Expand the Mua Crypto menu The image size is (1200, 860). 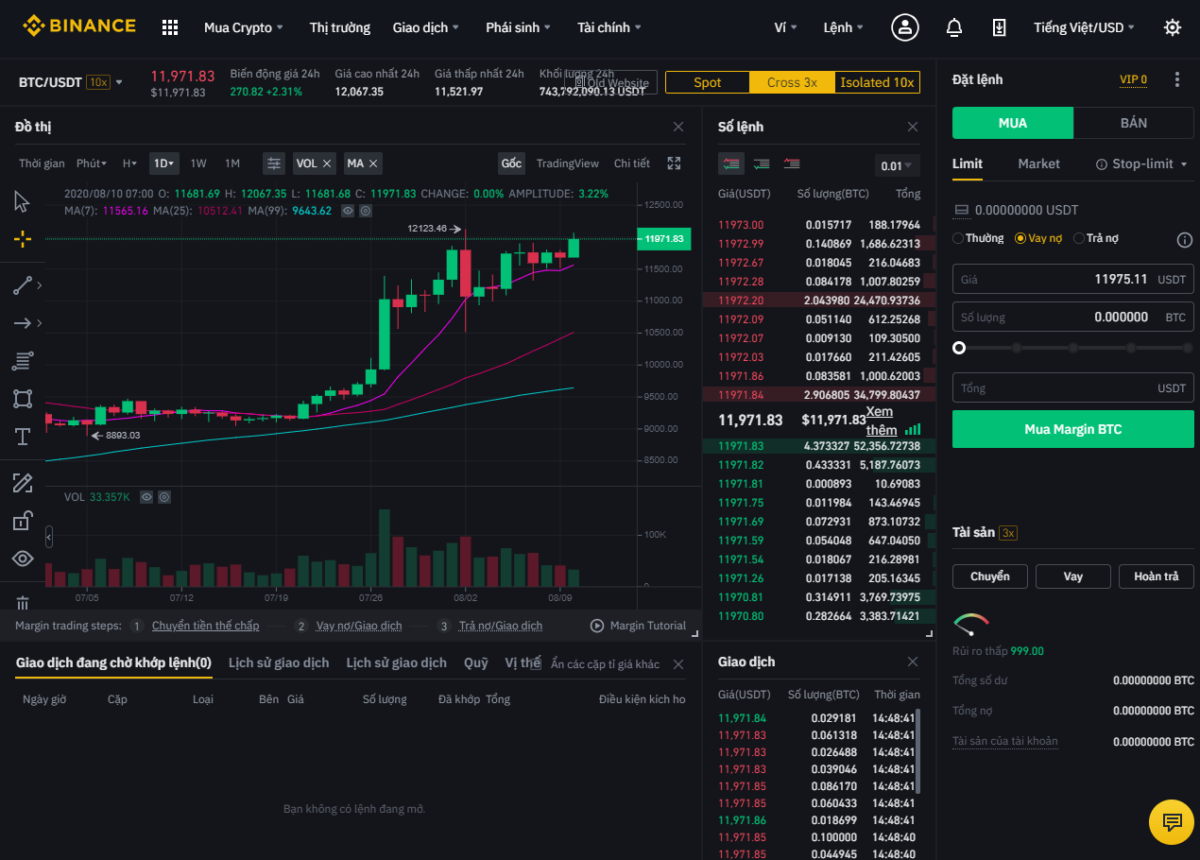tap(244, 28)
